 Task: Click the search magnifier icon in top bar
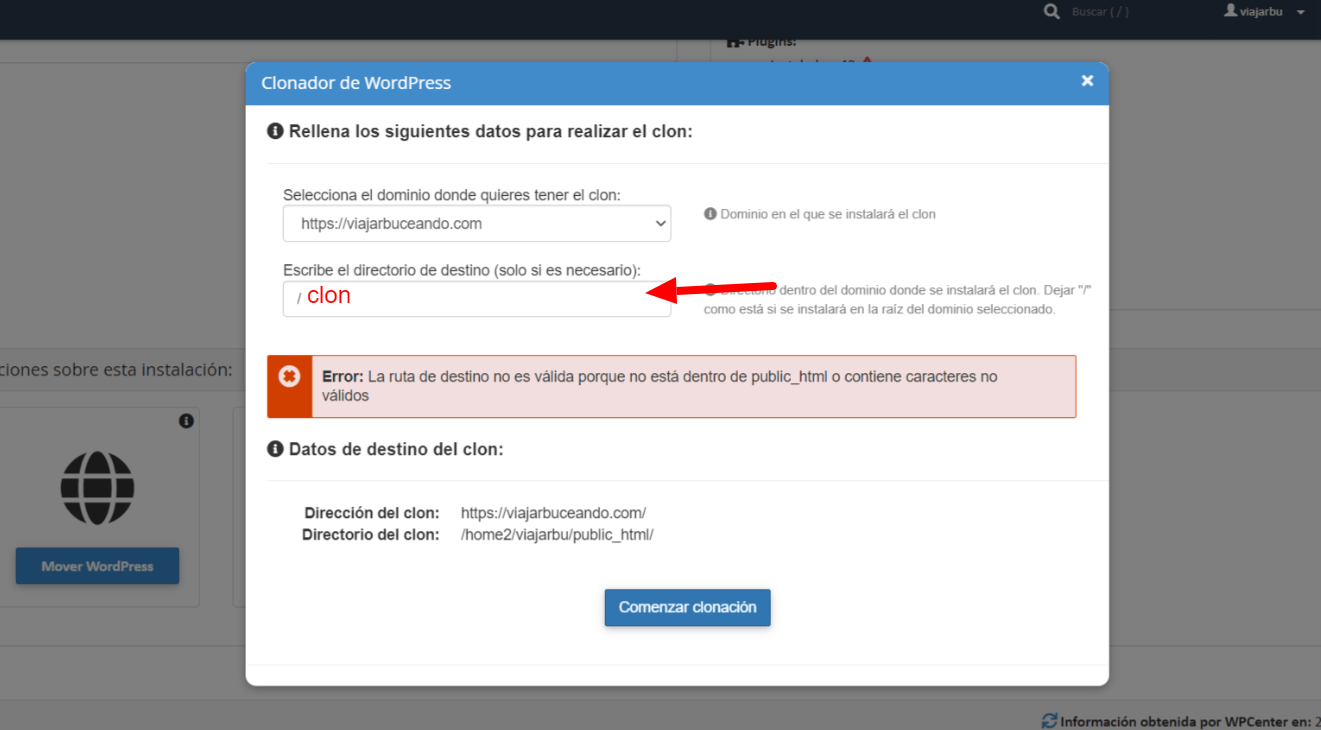coord(1051,12)
